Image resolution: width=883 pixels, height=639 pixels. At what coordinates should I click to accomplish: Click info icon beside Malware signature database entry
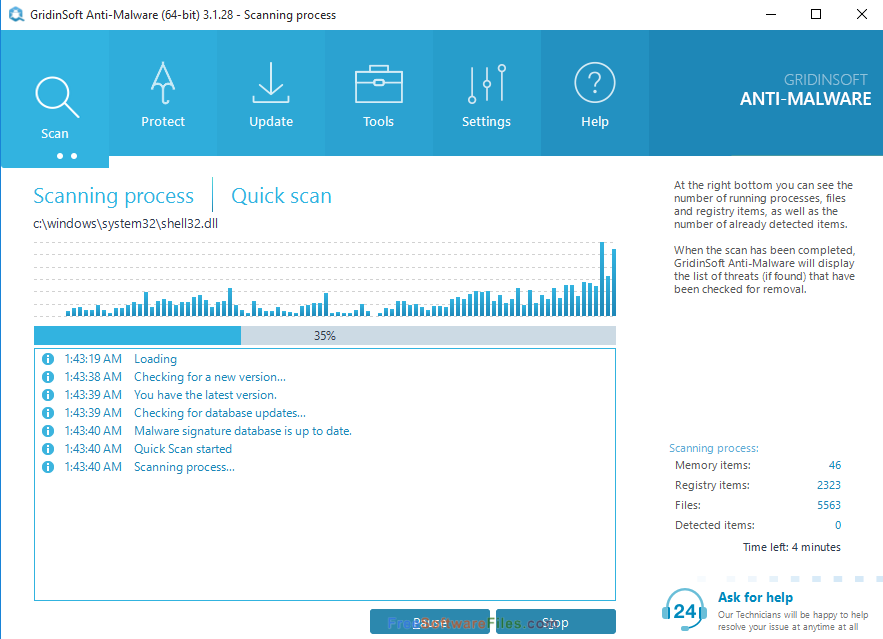(48, 431)
